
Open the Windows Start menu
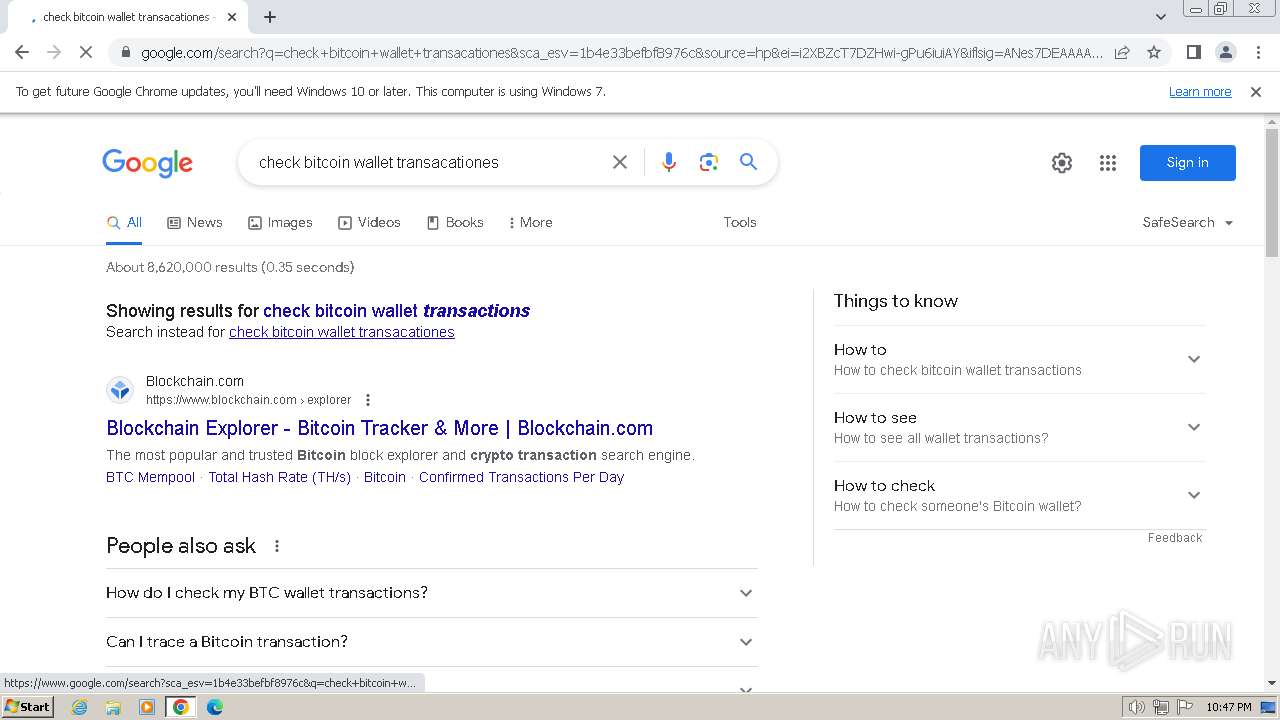point(28,706)
